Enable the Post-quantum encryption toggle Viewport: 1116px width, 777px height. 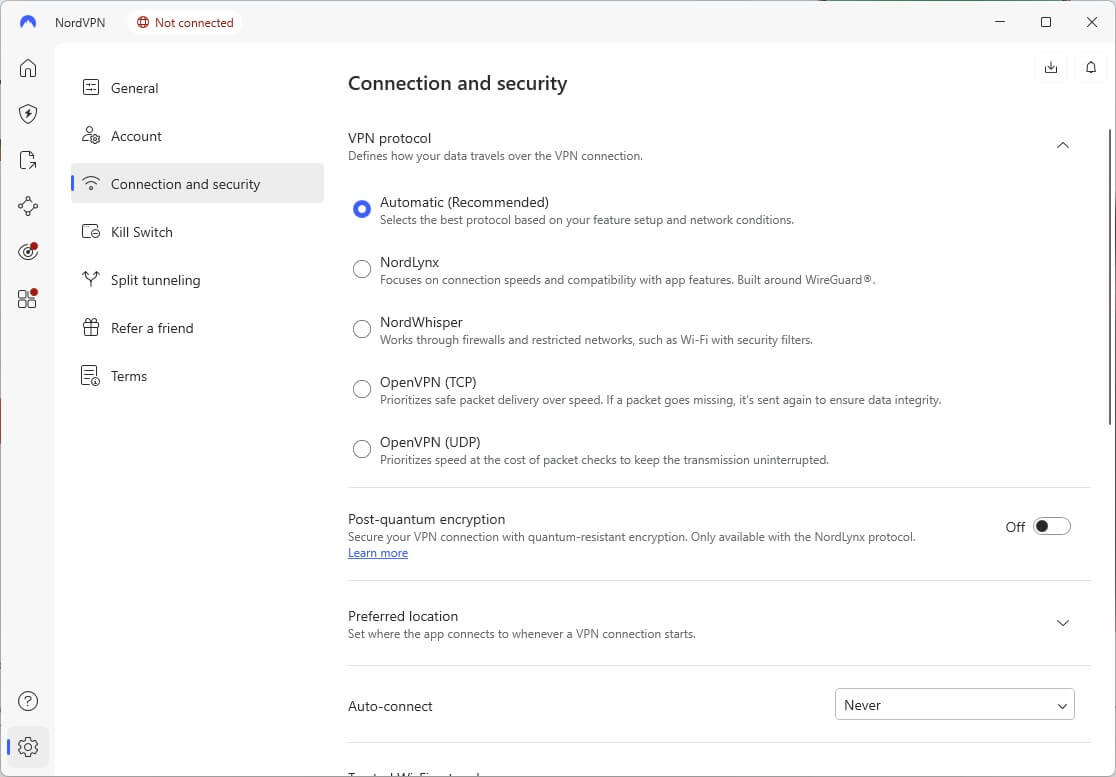(1052, 527)
